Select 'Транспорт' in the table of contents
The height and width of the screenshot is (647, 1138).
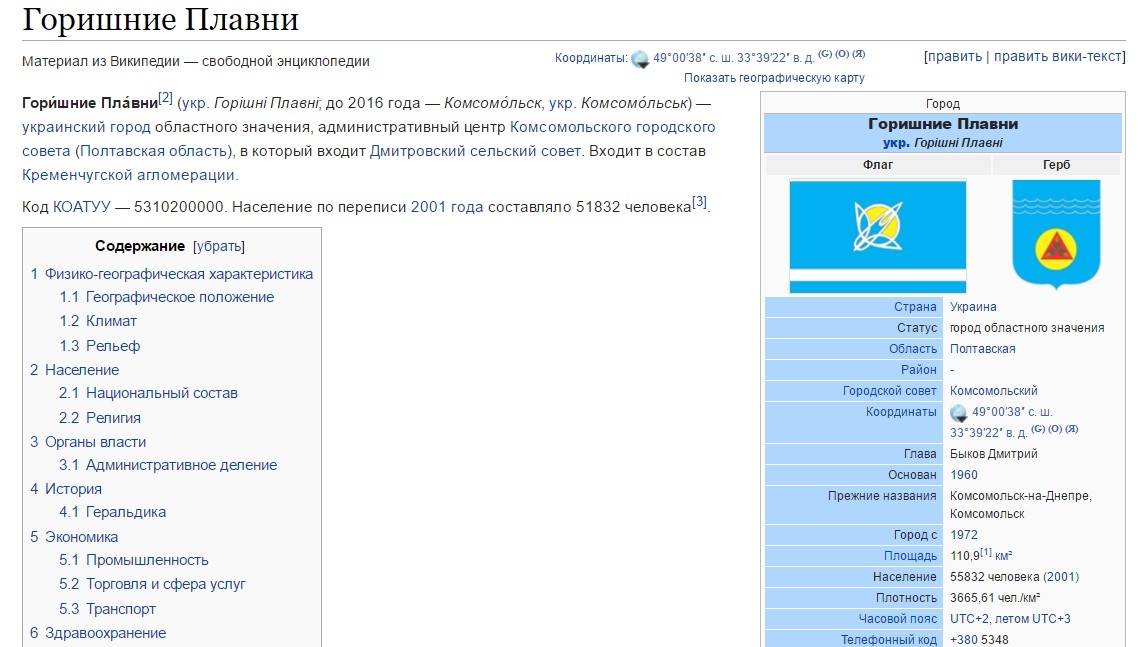coord(120,609)
